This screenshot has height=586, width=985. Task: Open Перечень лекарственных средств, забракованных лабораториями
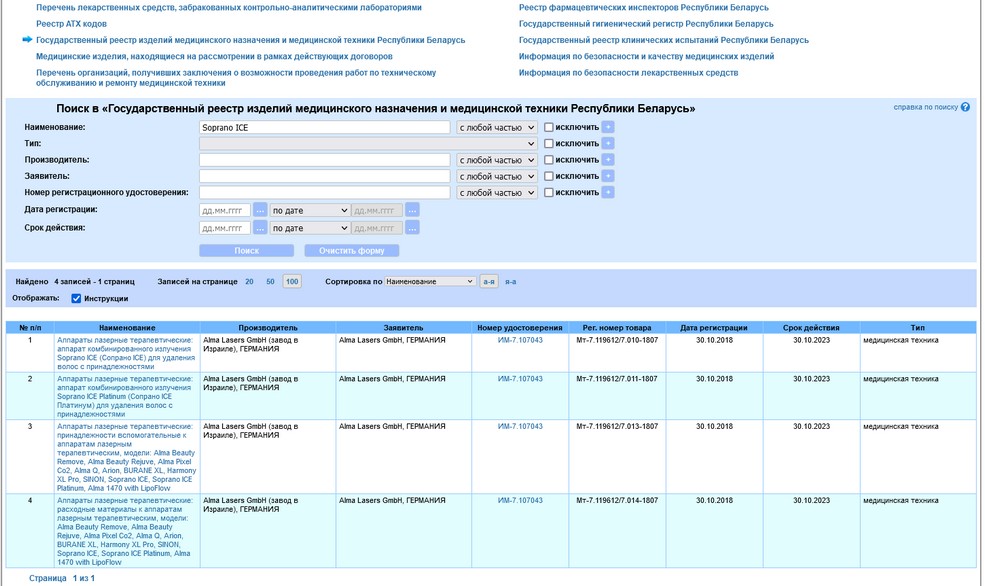tap(229, 8)
